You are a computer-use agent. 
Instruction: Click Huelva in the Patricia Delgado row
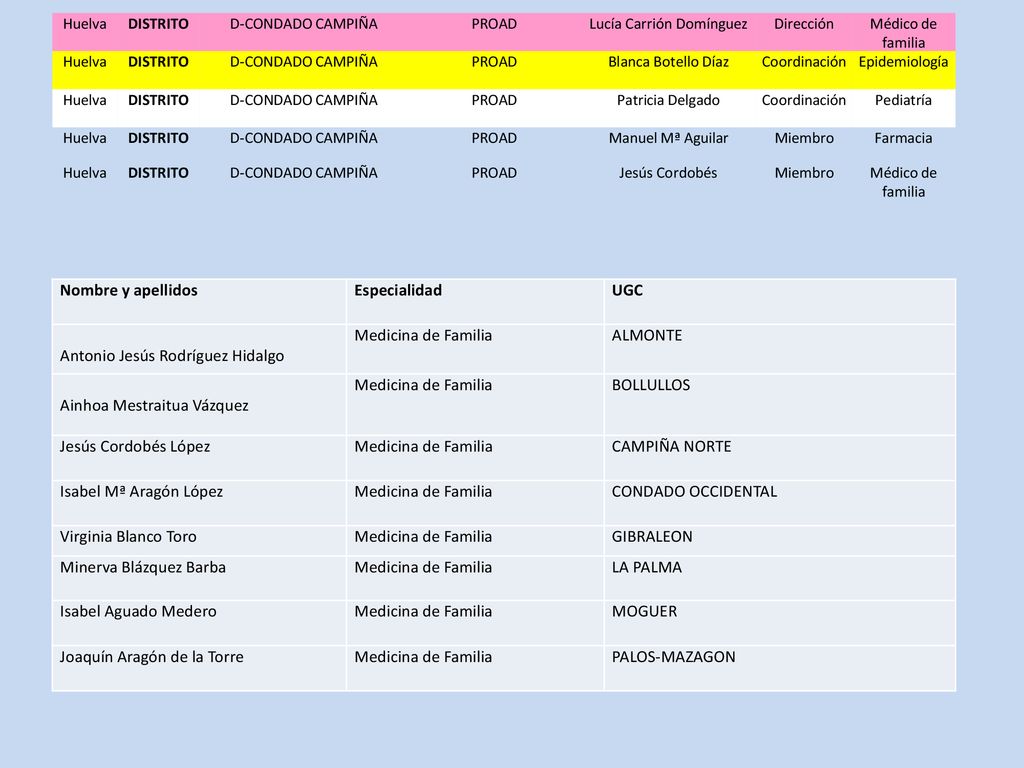84,100
